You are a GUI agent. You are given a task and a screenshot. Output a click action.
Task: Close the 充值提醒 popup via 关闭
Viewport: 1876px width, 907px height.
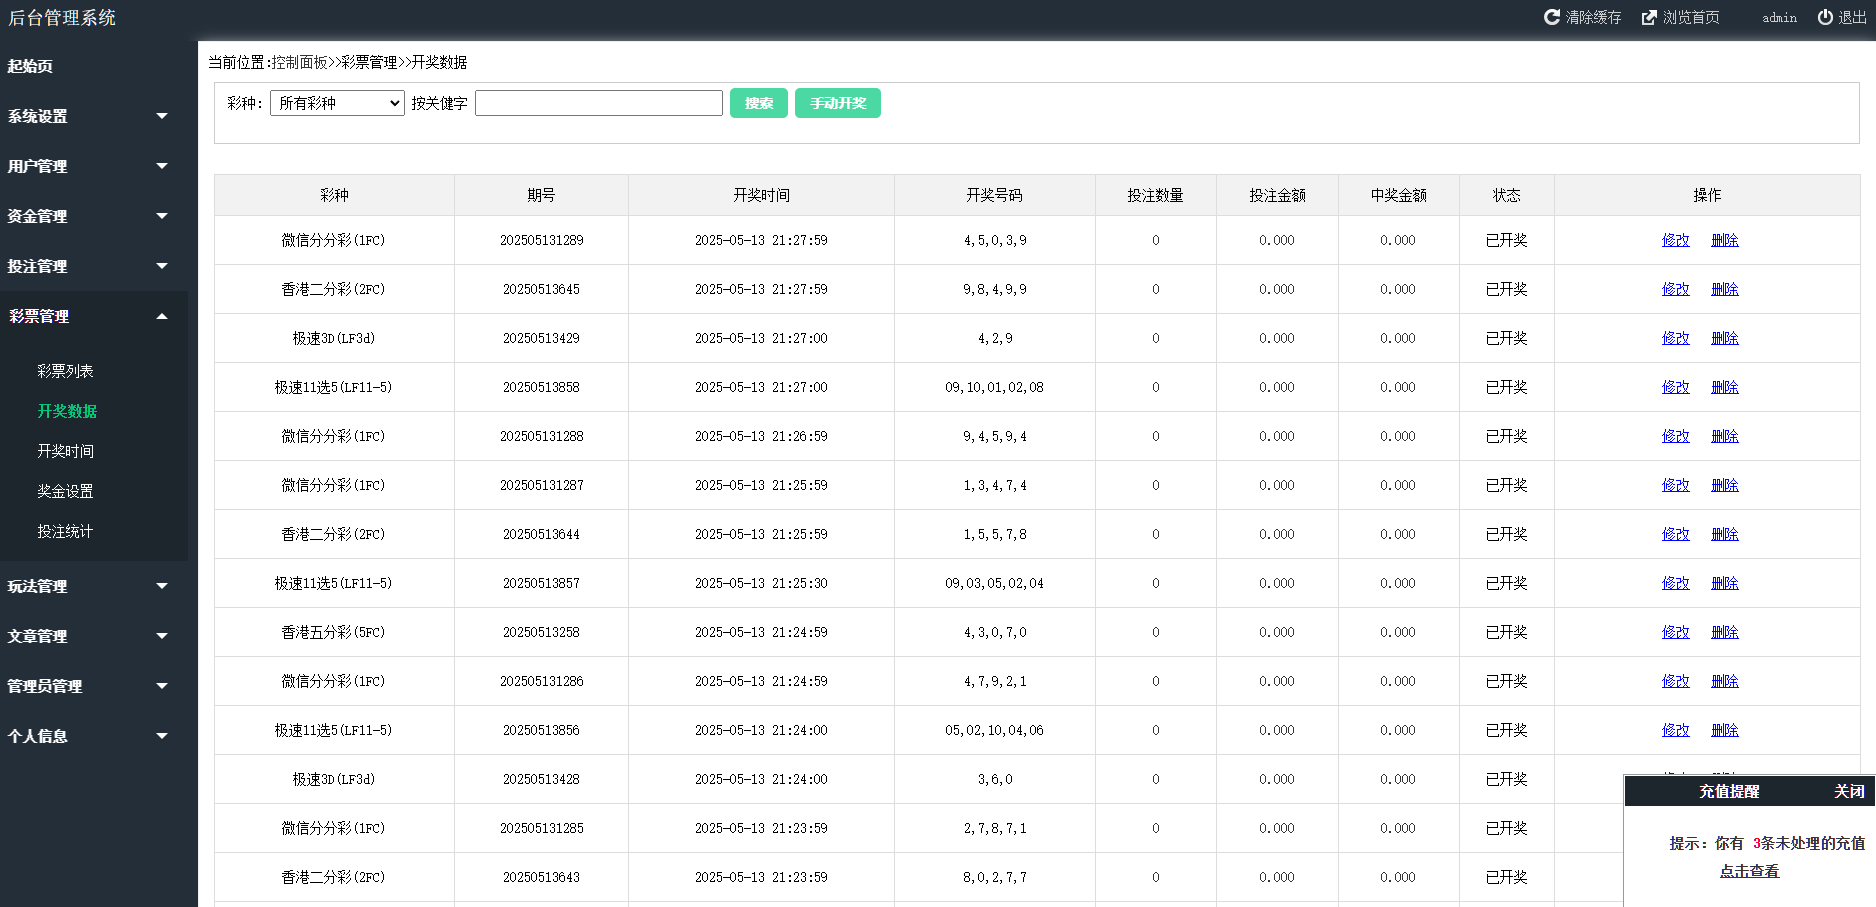pyautogui.click(x=1848, y=791)
